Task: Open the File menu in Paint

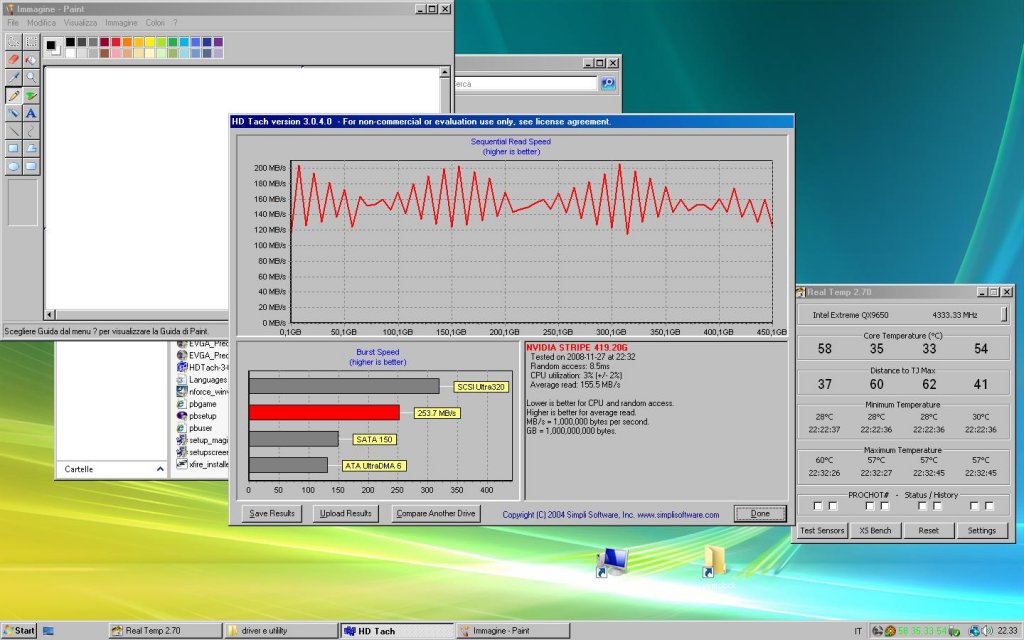Action: 13,23
